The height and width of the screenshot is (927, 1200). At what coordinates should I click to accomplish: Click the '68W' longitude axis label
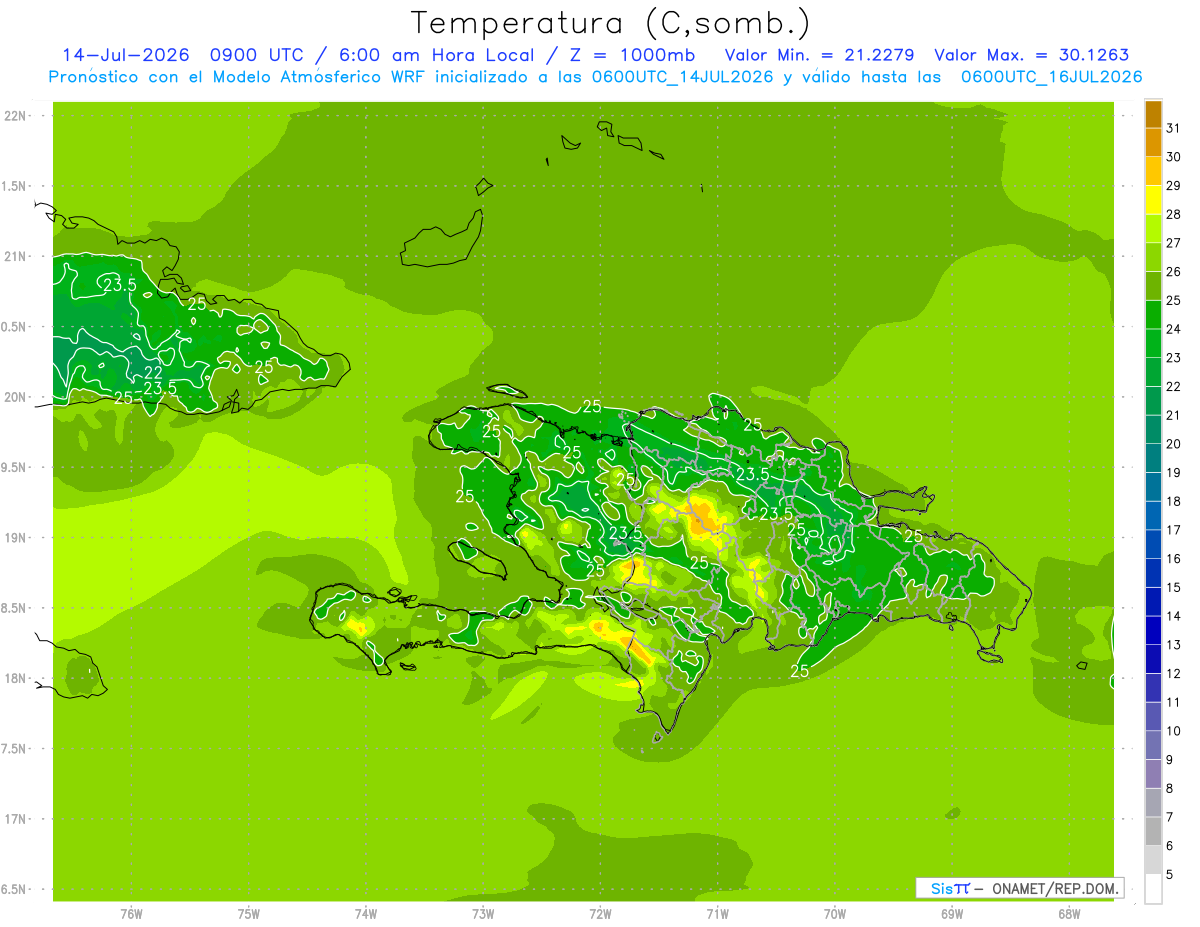[x=1069, y=914]
